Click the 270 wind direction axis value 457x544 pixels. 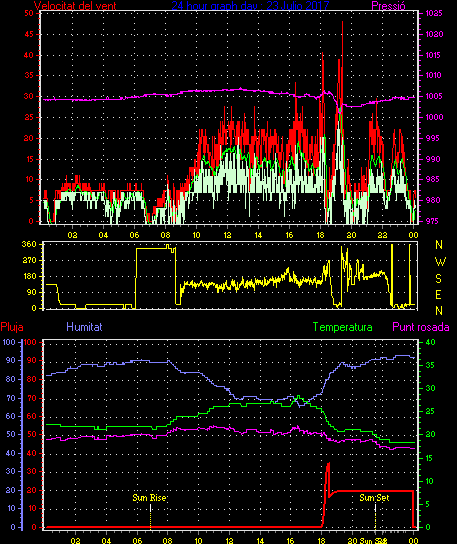(29, 260)
